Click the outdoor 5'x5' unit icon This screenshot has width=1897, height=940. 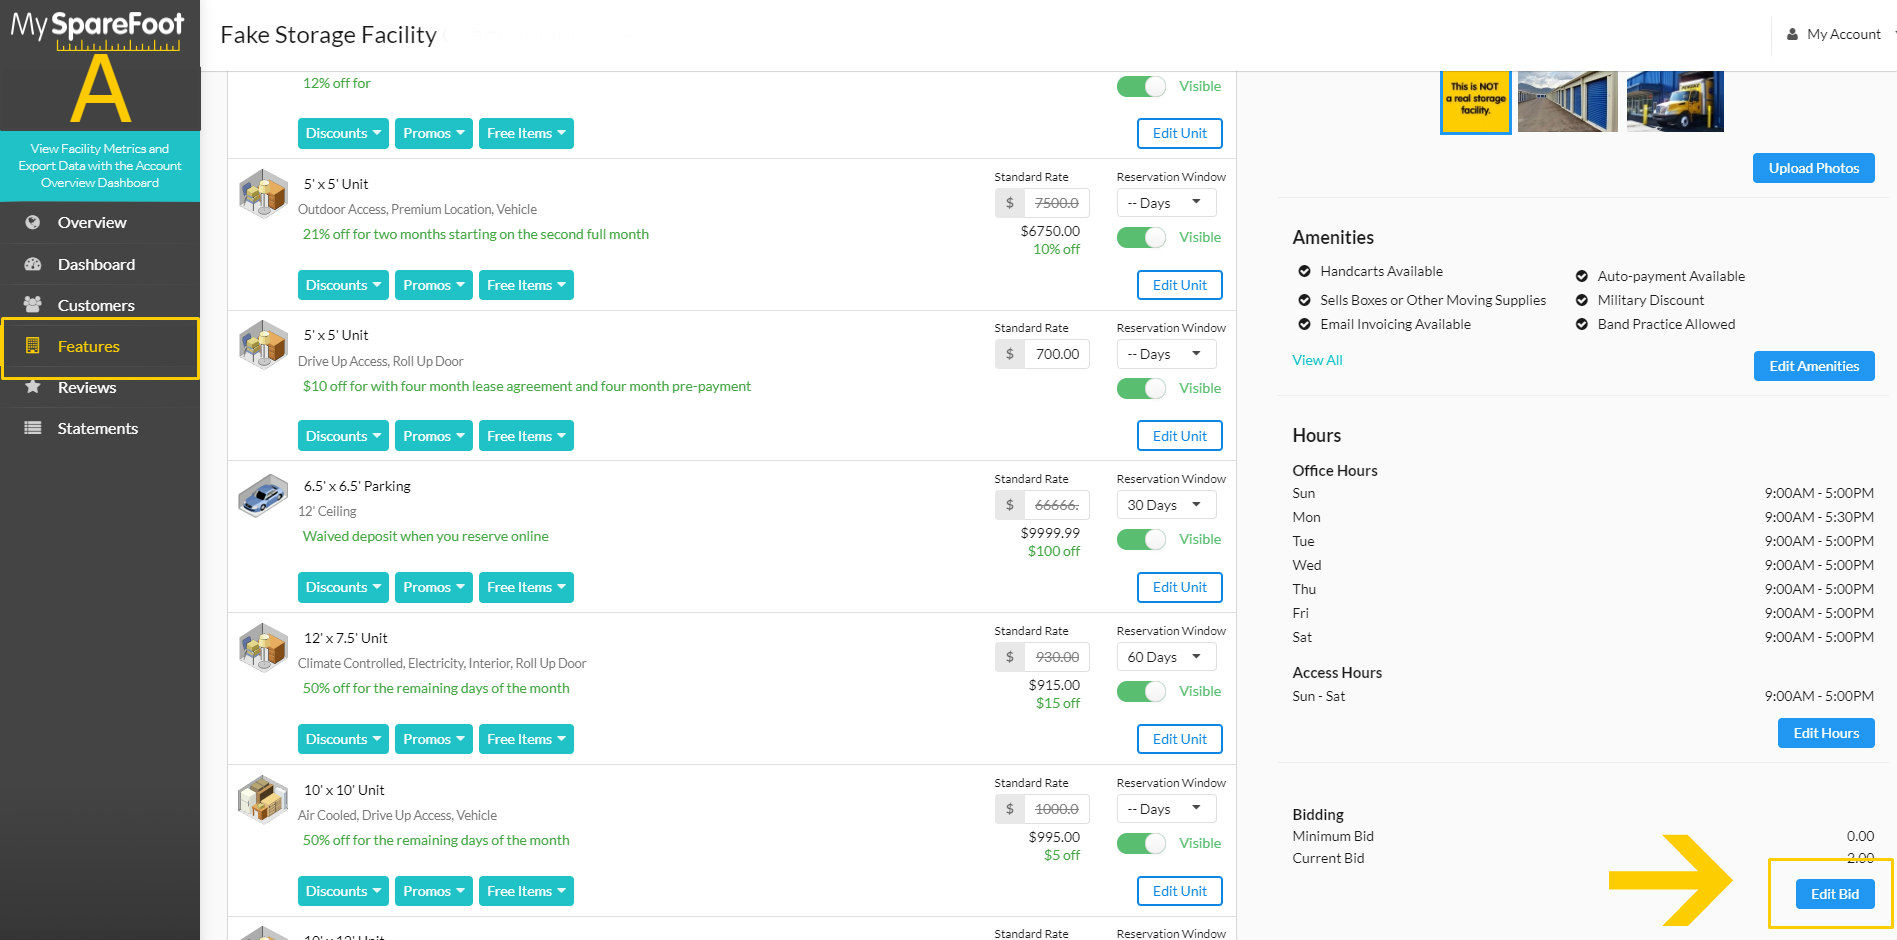pos(263,193)
